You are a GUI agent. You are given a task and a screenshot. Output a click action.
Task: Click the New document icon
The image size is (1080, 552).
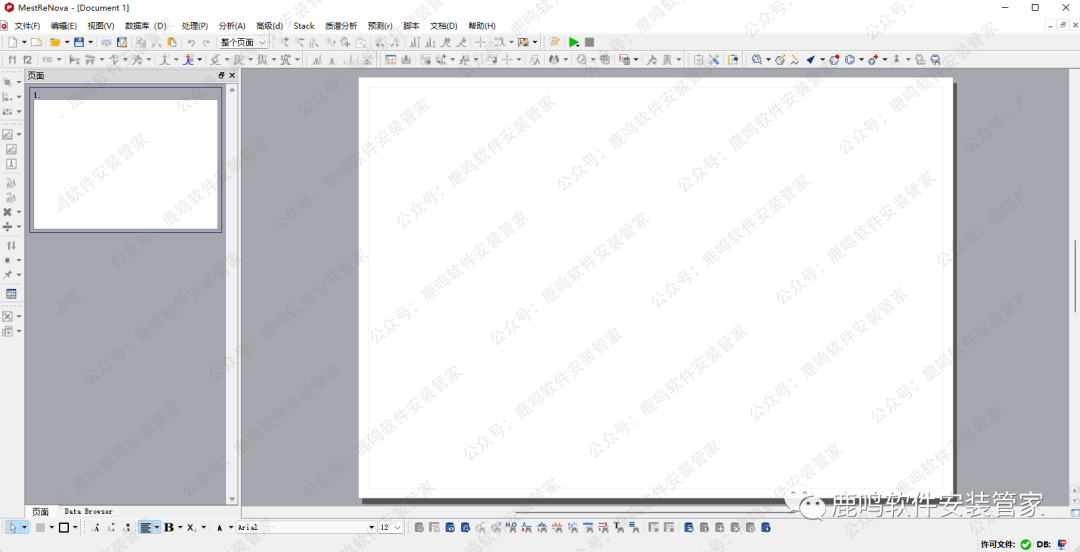13,42
